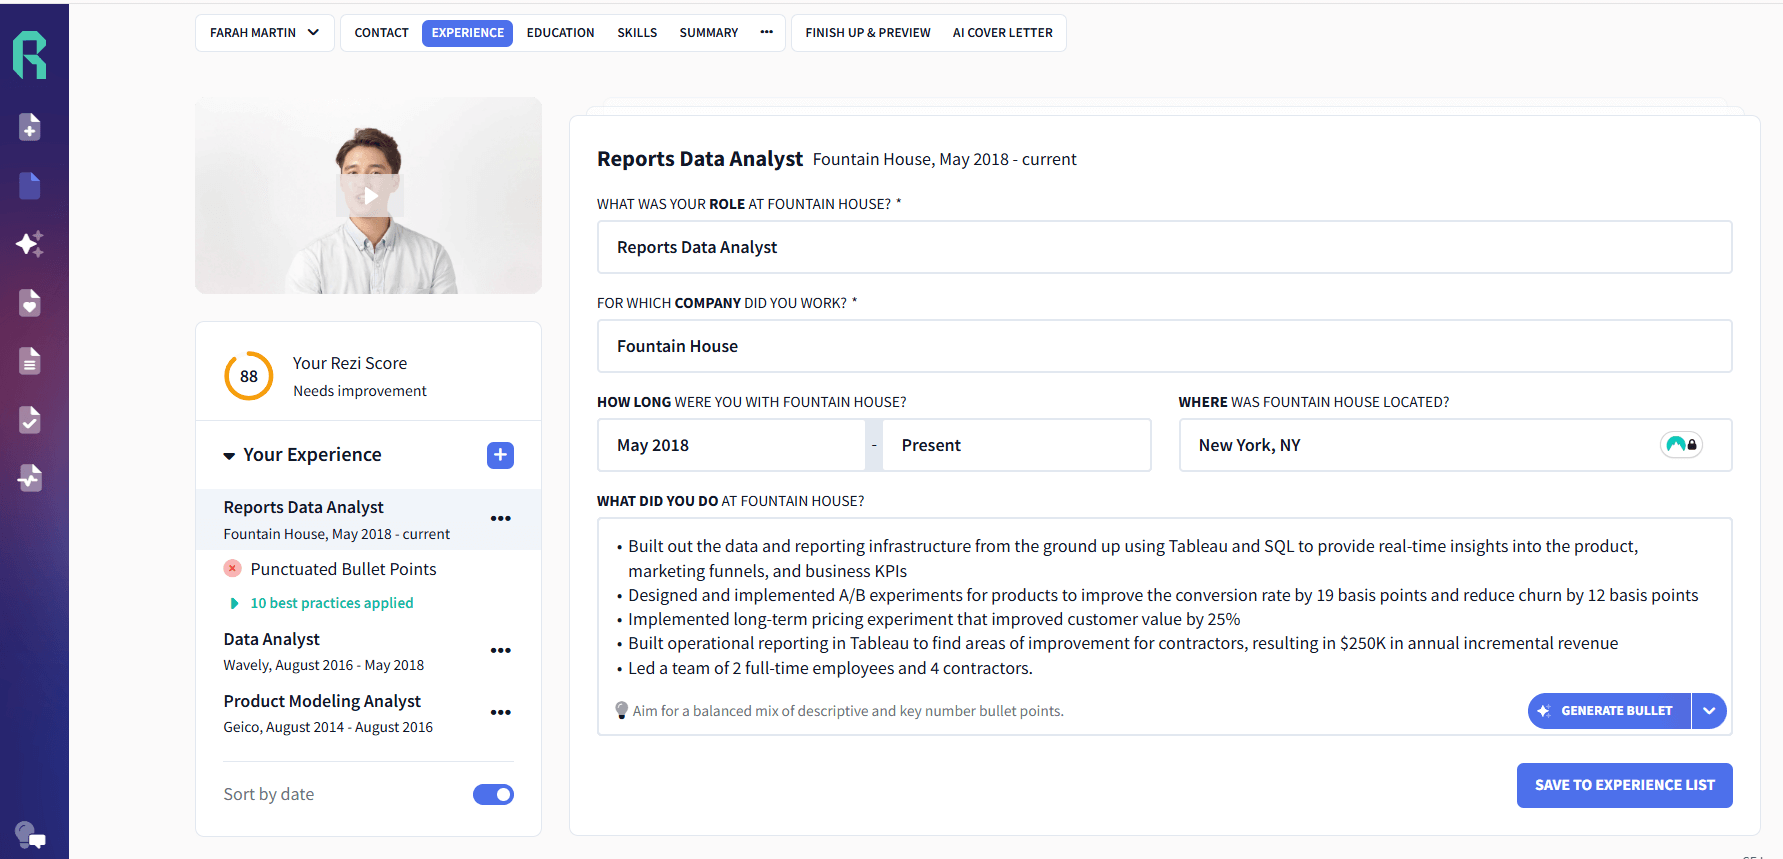1783x859 pixels.
Task: Select Product Modeling Analyst Geico experience
Action: pyautogui.click(x=328, y=713)
